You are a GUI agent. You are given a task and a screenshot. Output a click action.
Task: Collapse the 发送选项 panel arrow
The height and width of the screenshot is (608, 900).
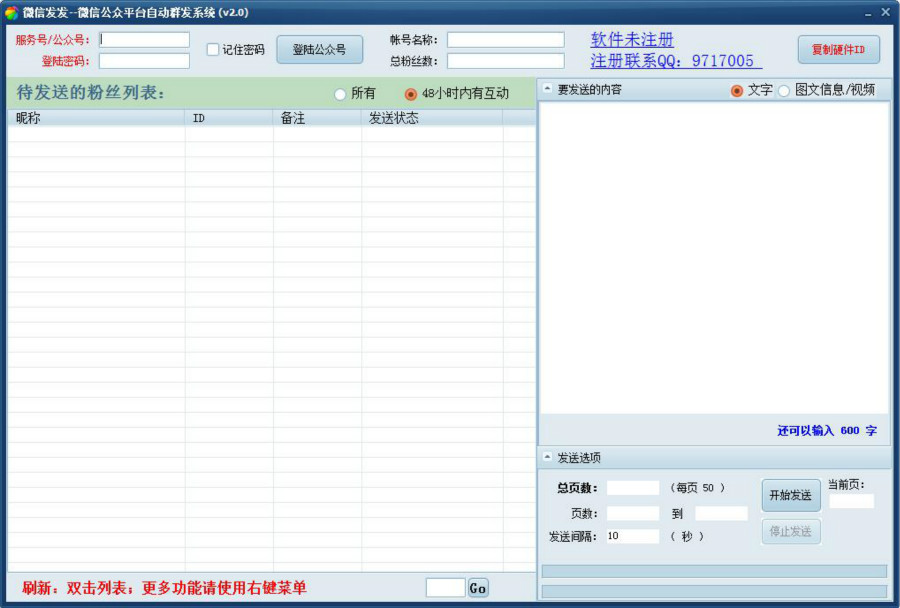pyautogui.click(x=547, y=457)
